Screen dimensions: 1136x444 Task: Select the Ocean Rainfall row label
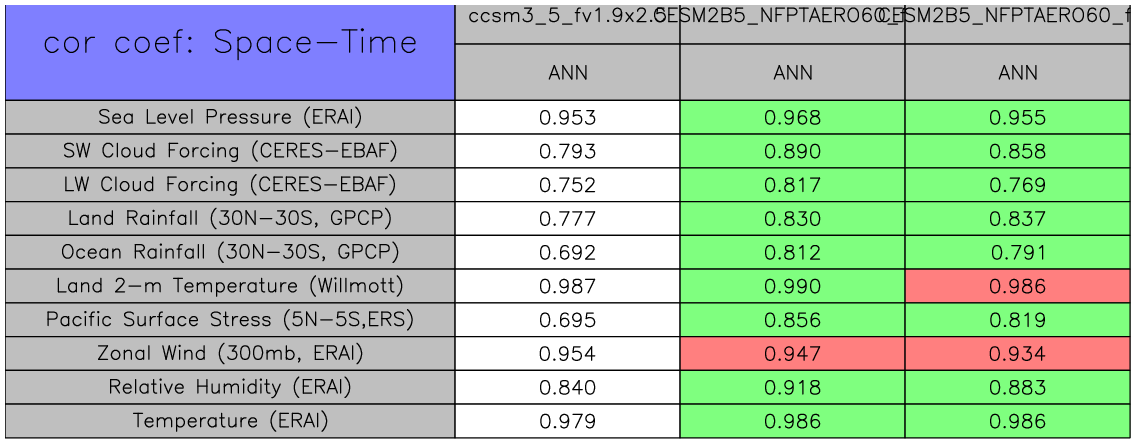(230, 252)
